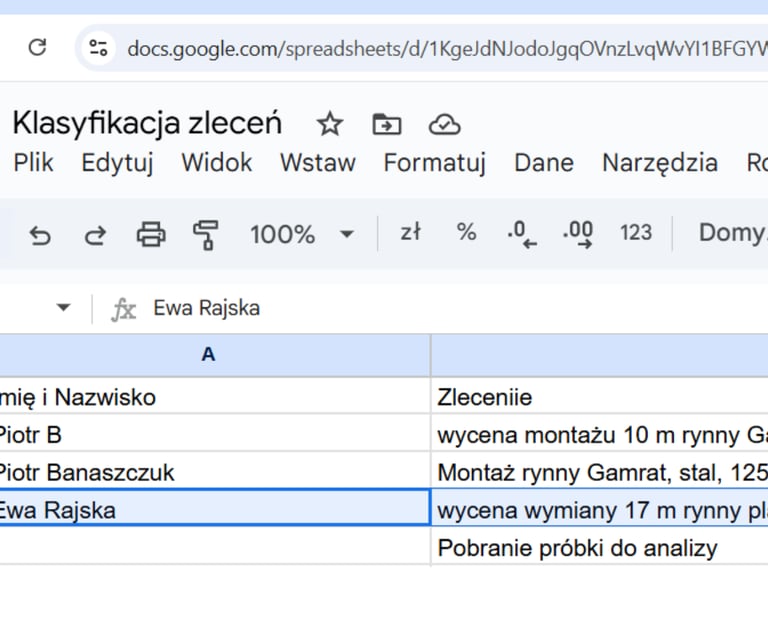Increase decimal places
Image resolution: width=768 pixels, height=630 pixels.
(x=578, y=234)
